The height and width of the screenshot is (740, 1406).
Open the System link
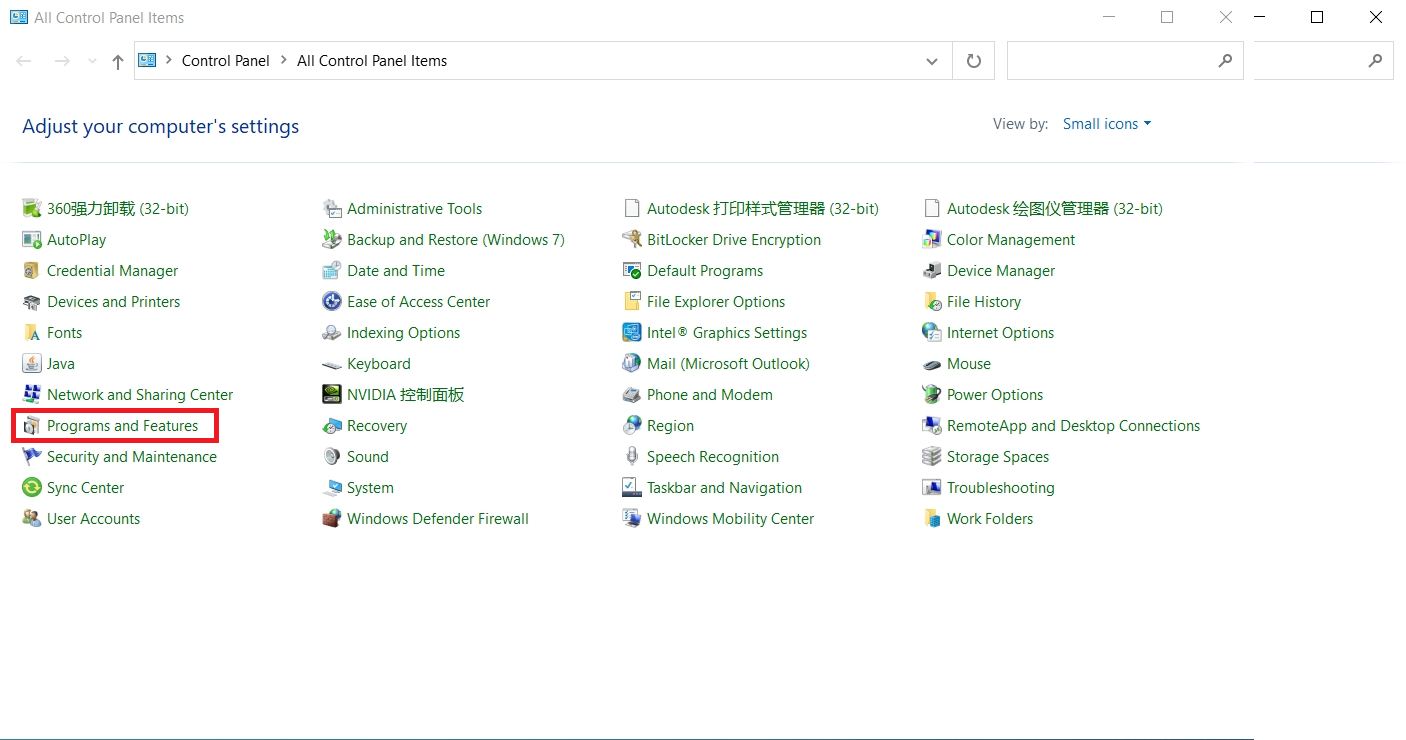370,487
